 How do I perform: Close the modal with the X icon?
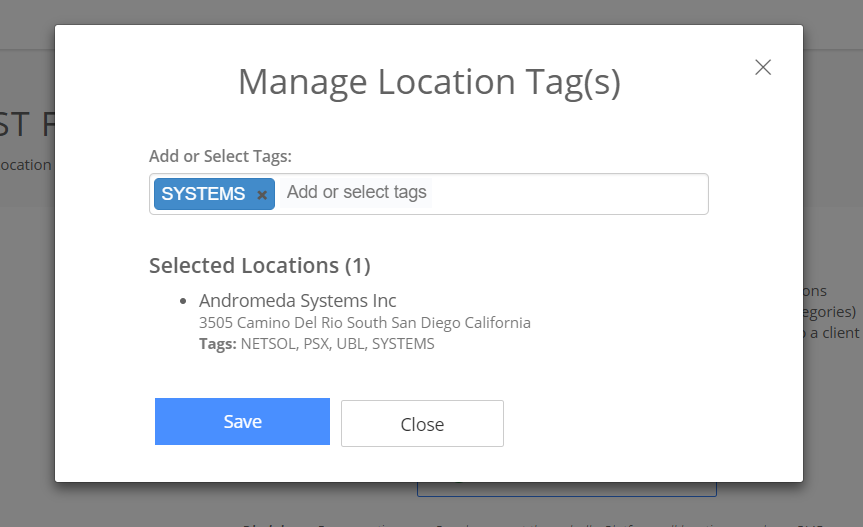[763, 67]
